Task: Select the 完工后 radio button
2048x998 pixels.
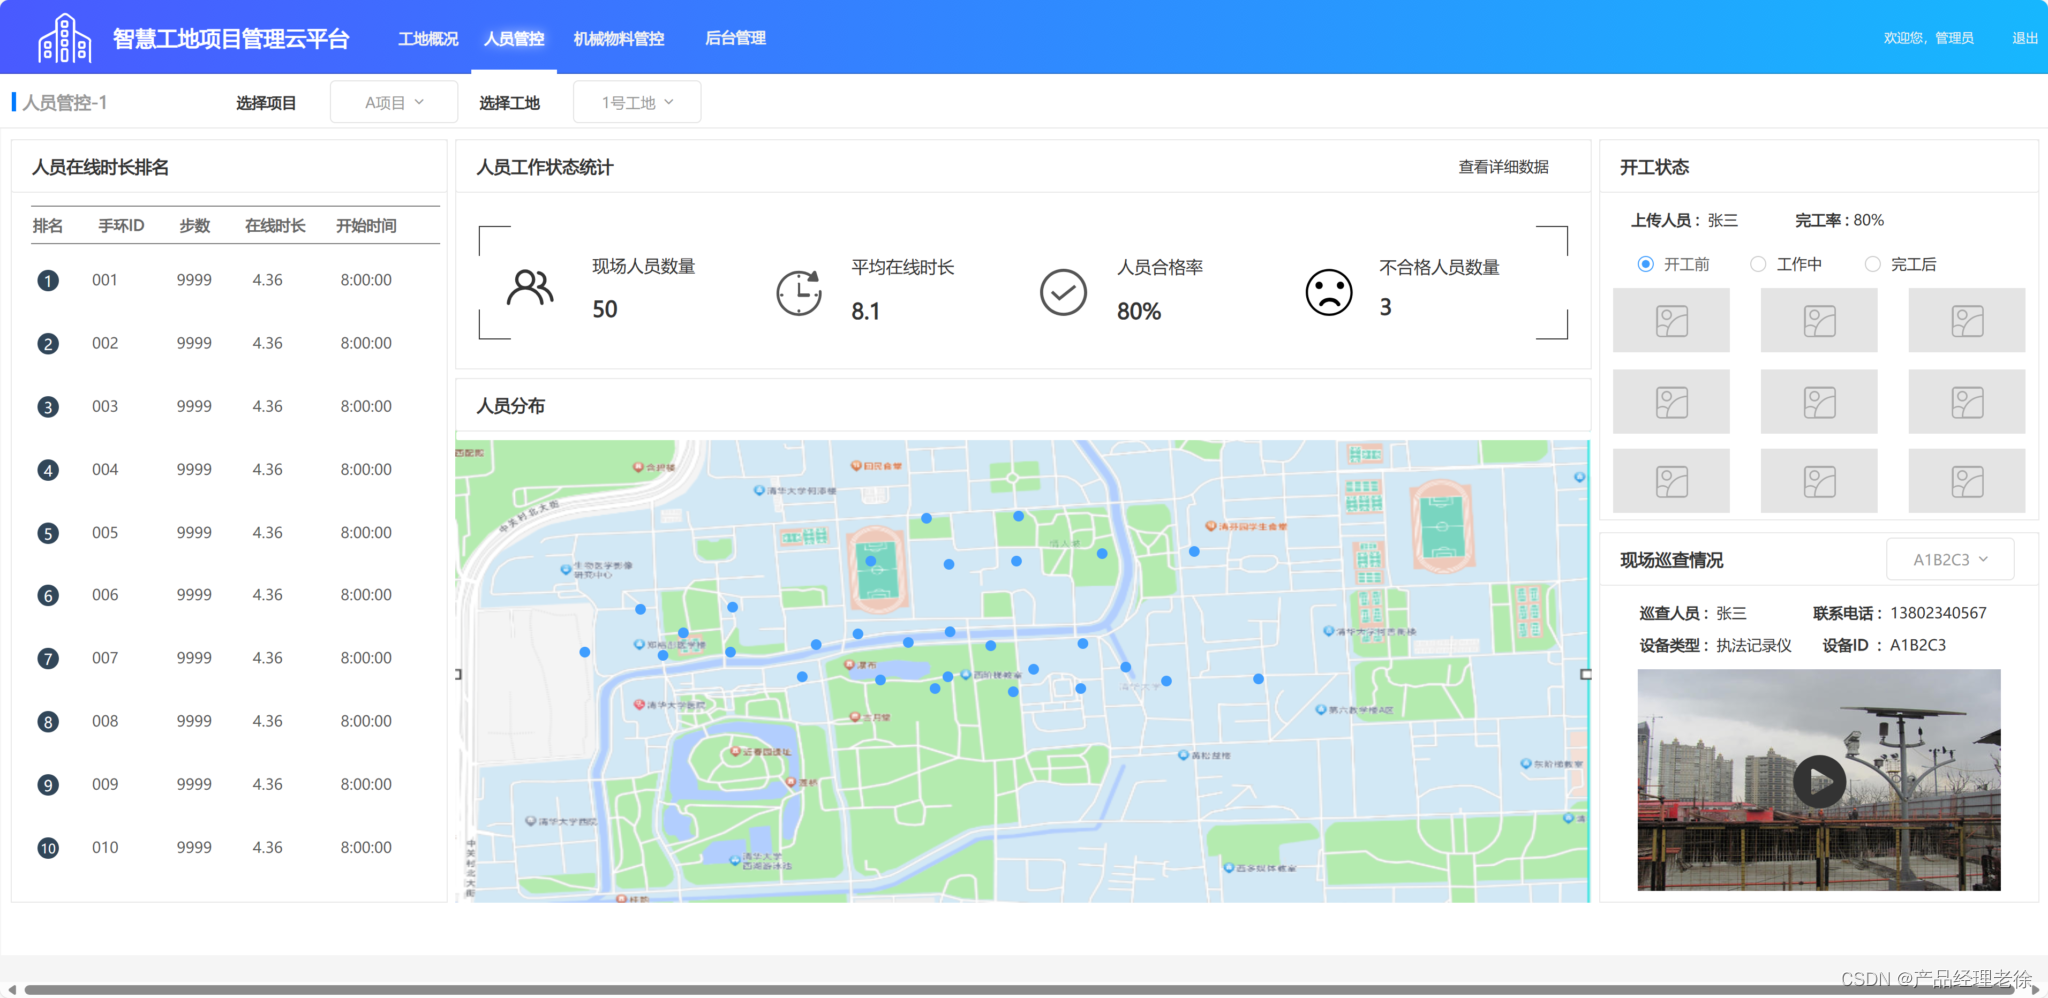Action: pyautogui.click(x=1873, y=264)
